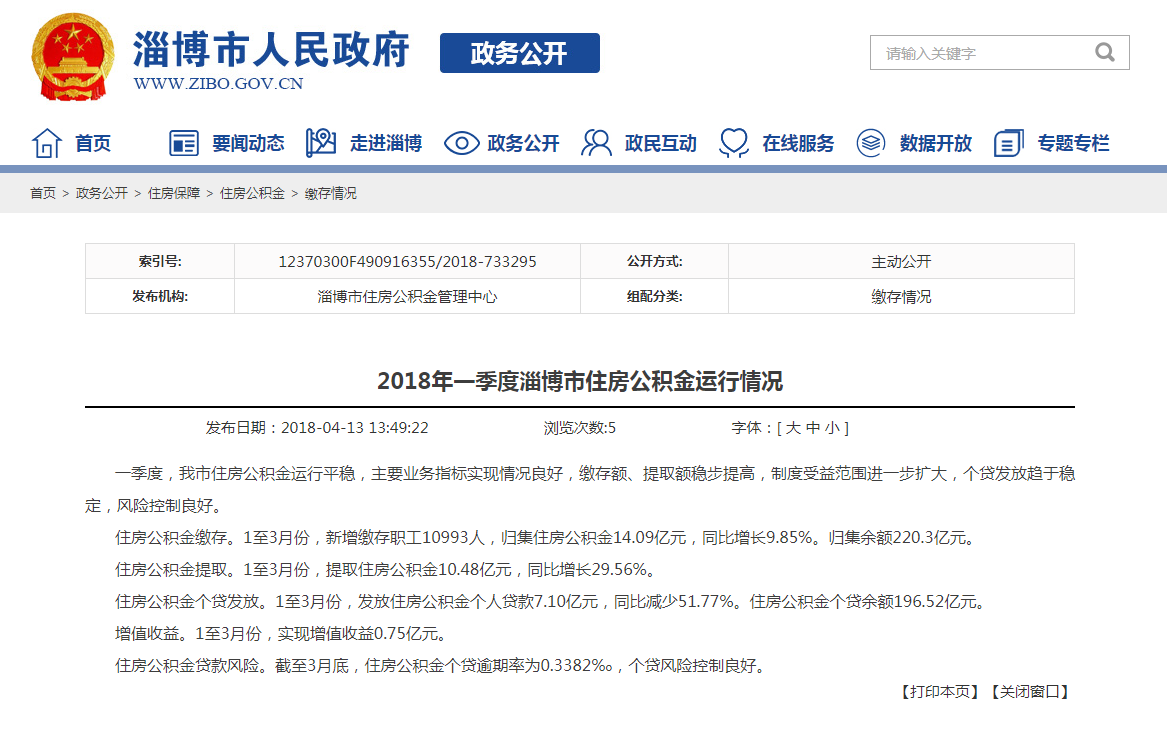Set font size to 中

pyautogui.click(x=813, y=428)
